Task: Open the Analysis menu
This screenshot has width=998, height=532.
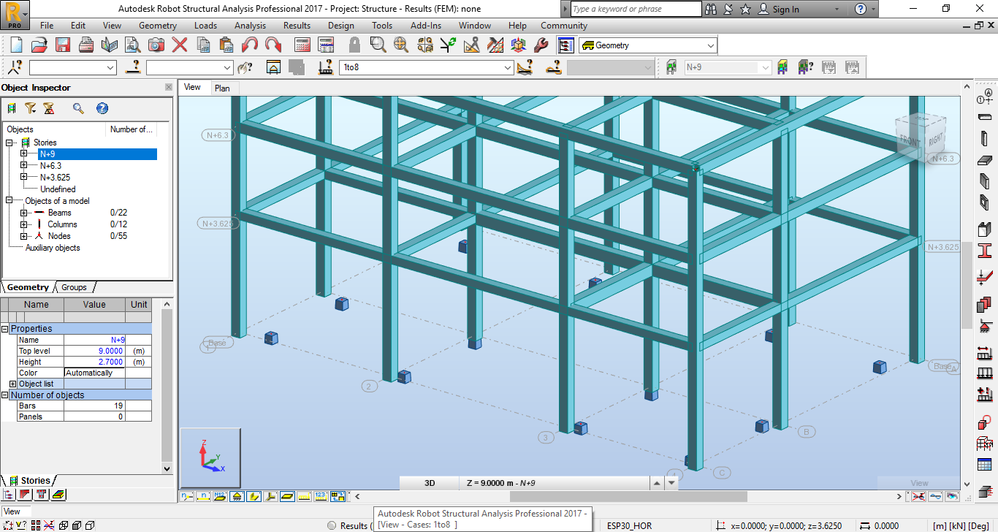Action: coord(250,25)
